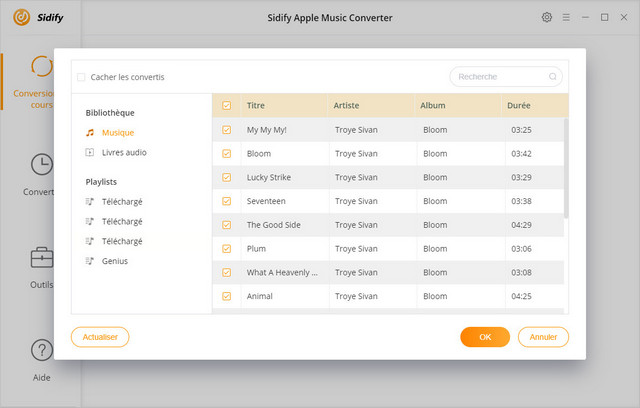Uncheck the Plum track checkbox
The height and width of the screenshot is (408, 640).
pos(226,248)
